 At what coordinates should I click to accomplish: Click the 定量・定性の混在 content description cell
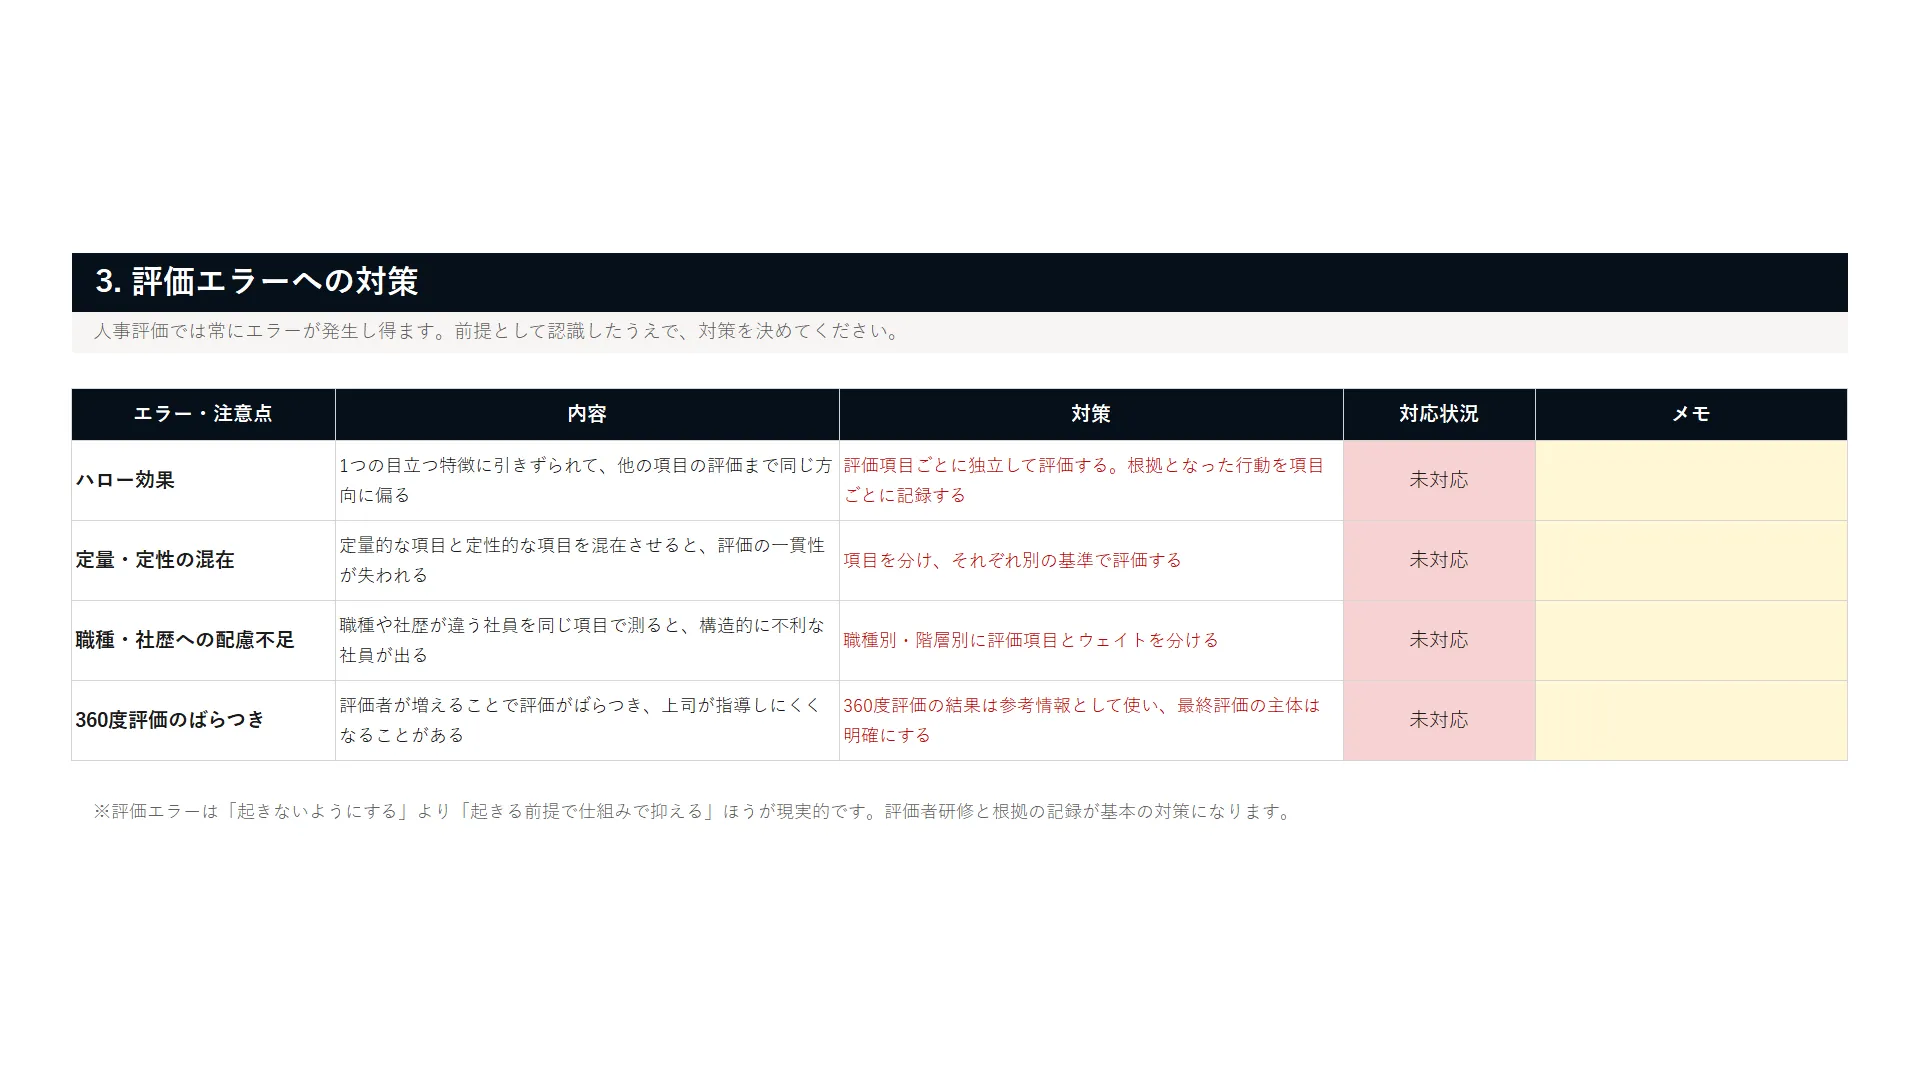[x=587, y=560]
